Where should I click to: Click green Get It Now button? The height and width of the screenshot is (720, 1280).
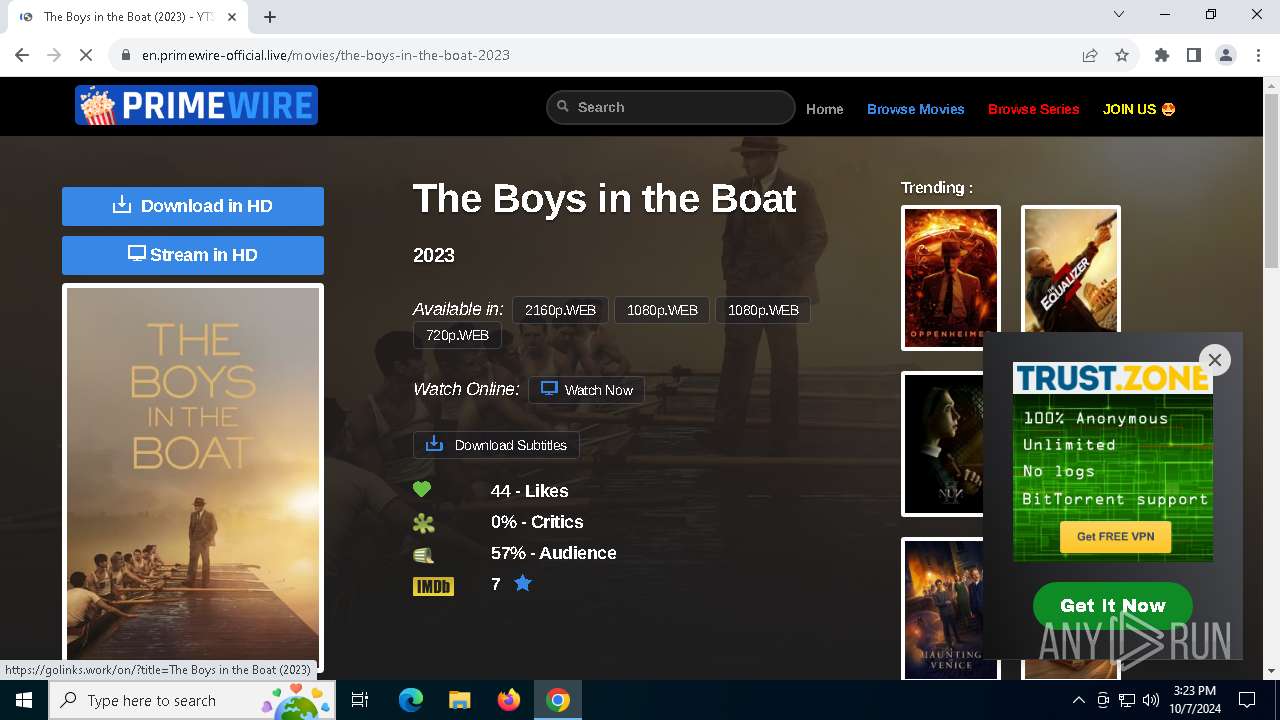point(1113,605)
